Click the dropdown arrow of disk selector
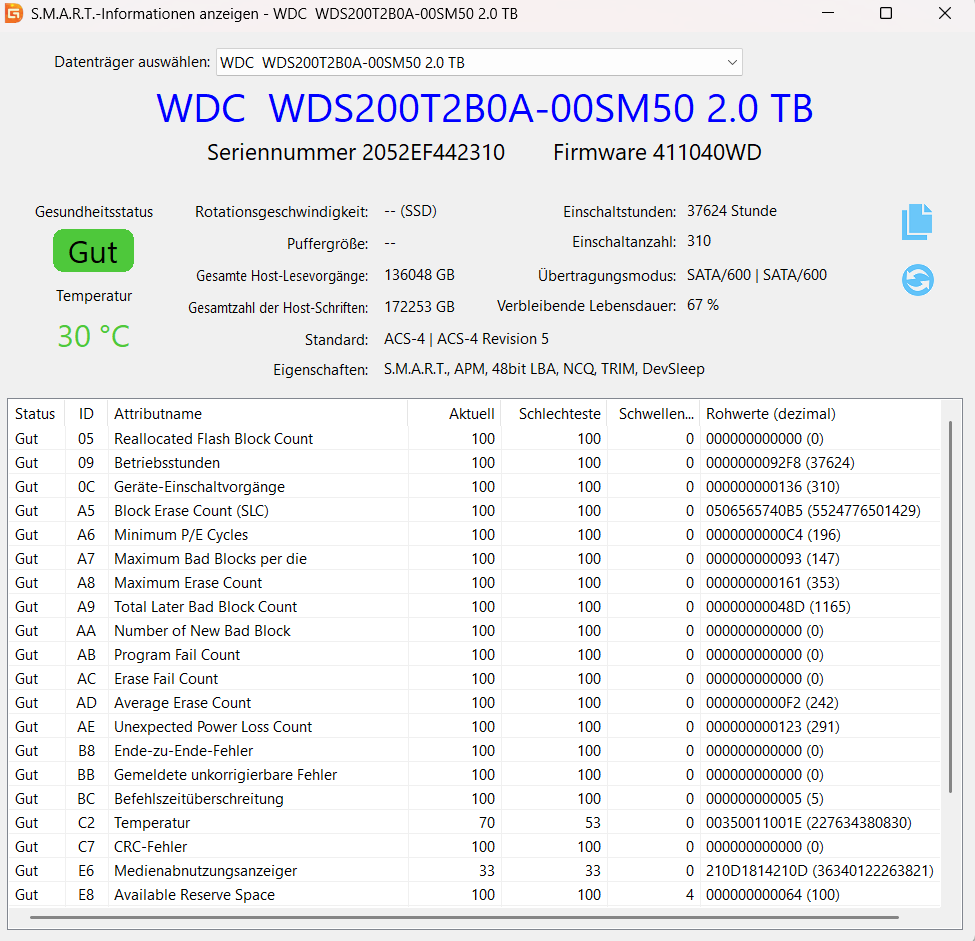Image resolution: width=975 pixels, height=941 pixels. click(732, 63)
